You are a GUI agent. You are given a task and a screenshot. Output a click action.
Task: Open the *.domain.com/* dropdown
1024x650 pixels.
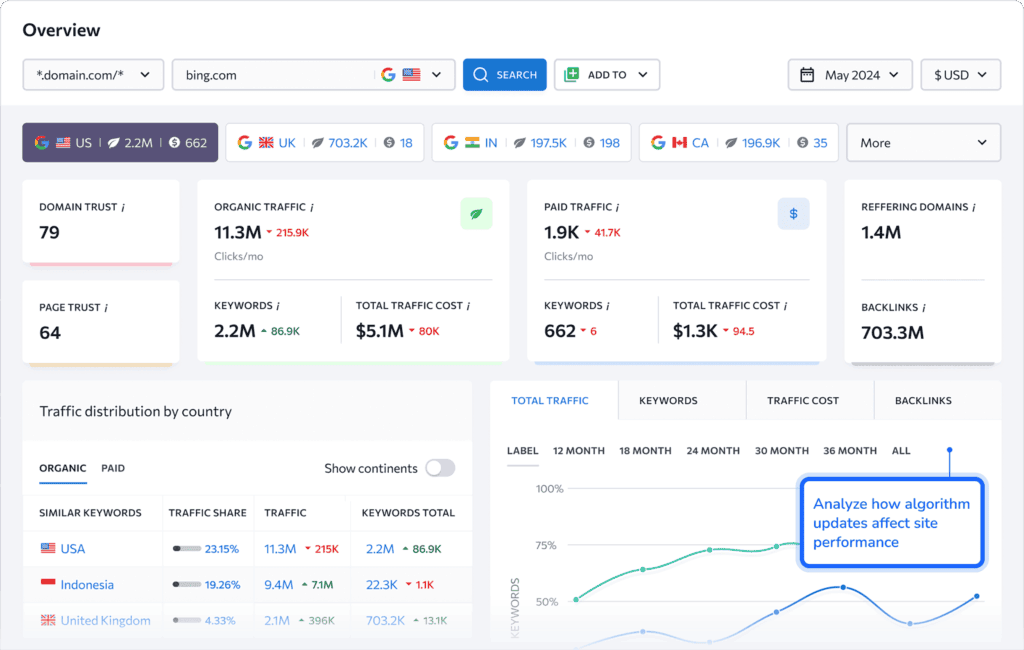[x=93, y=74]
